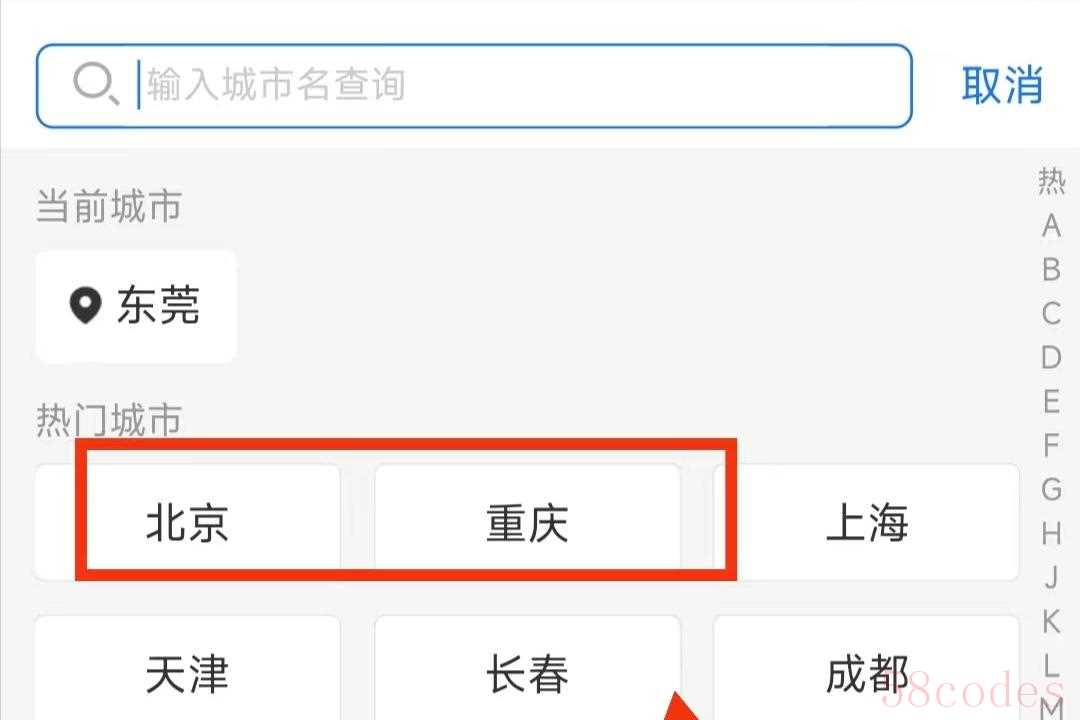Click the location pin icon beside 东莞
This screenshot has height=720, width=1080.
[x=85, y=305]
